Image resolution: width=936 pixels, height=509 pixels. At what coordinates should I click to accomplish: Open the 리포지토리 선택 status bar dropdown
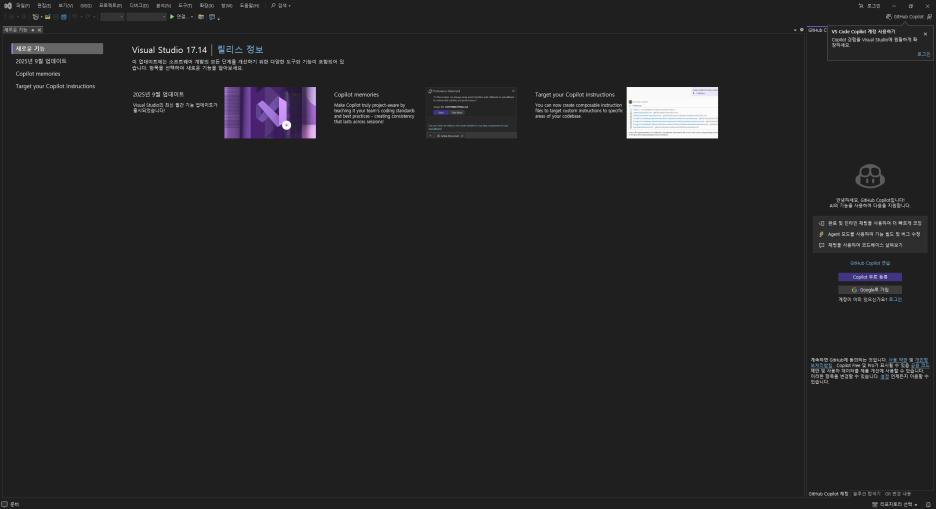click(895, 504)
